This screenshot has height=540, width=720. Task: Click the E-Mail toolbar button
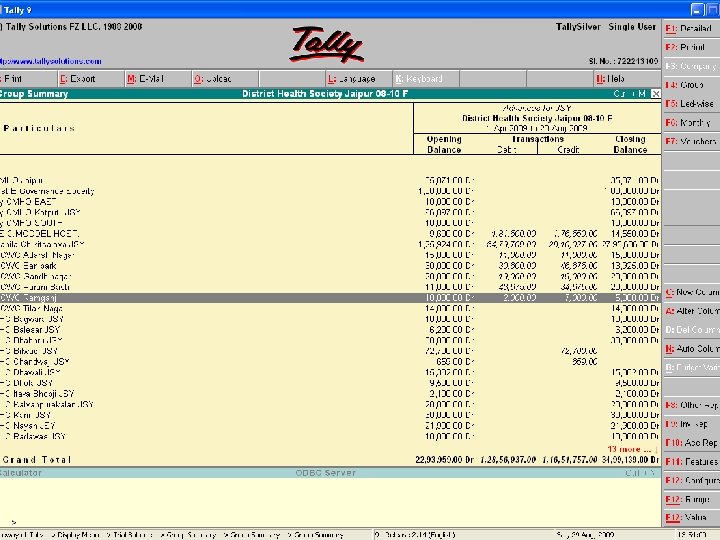pyautogui.click(x=158, y=79)
